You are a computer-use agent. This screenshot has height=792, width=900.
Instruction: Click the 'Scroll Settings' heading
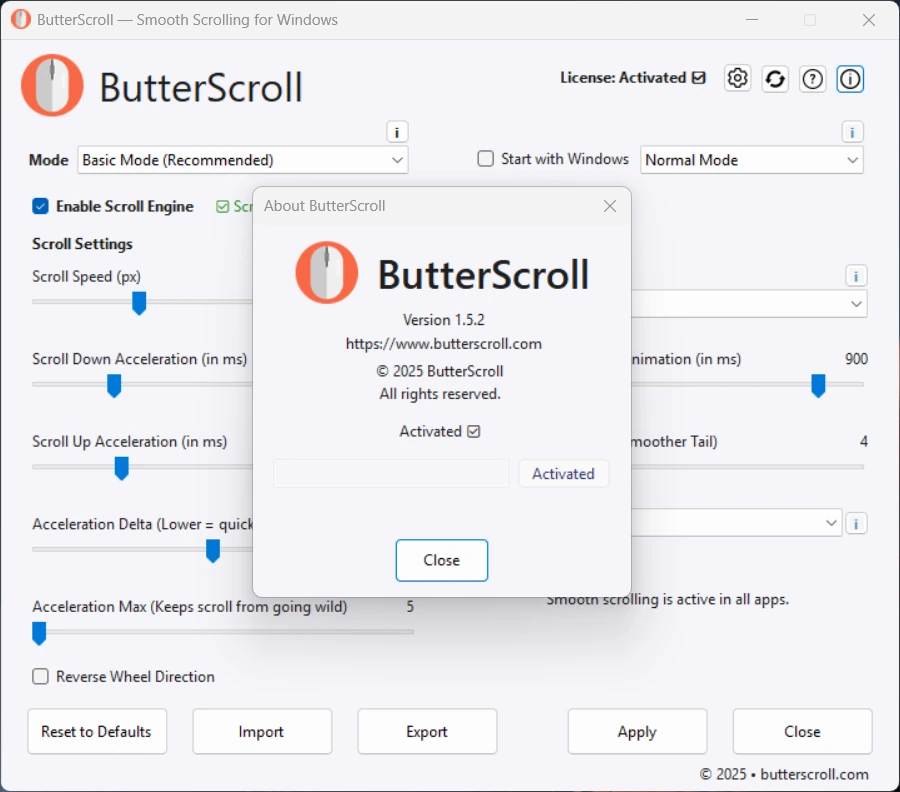(82, 244)
